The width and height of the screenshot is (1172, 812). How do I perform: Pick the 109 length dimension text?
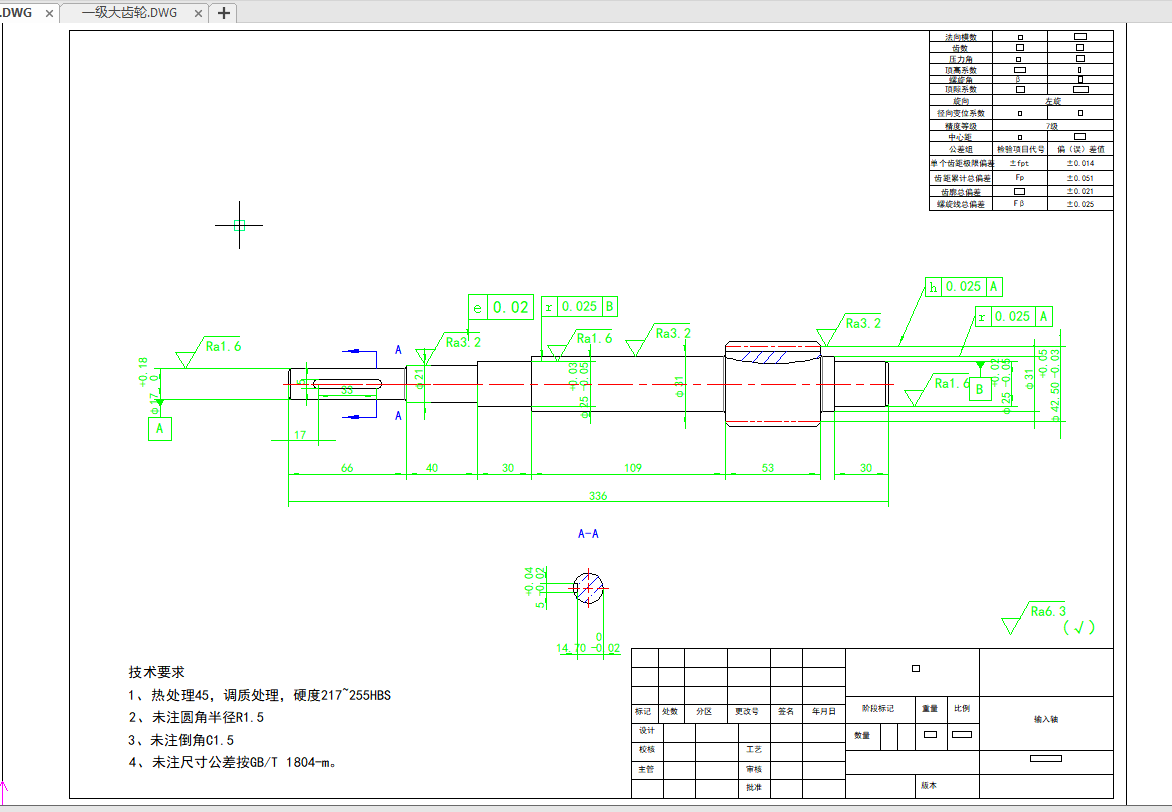[632, 468]
